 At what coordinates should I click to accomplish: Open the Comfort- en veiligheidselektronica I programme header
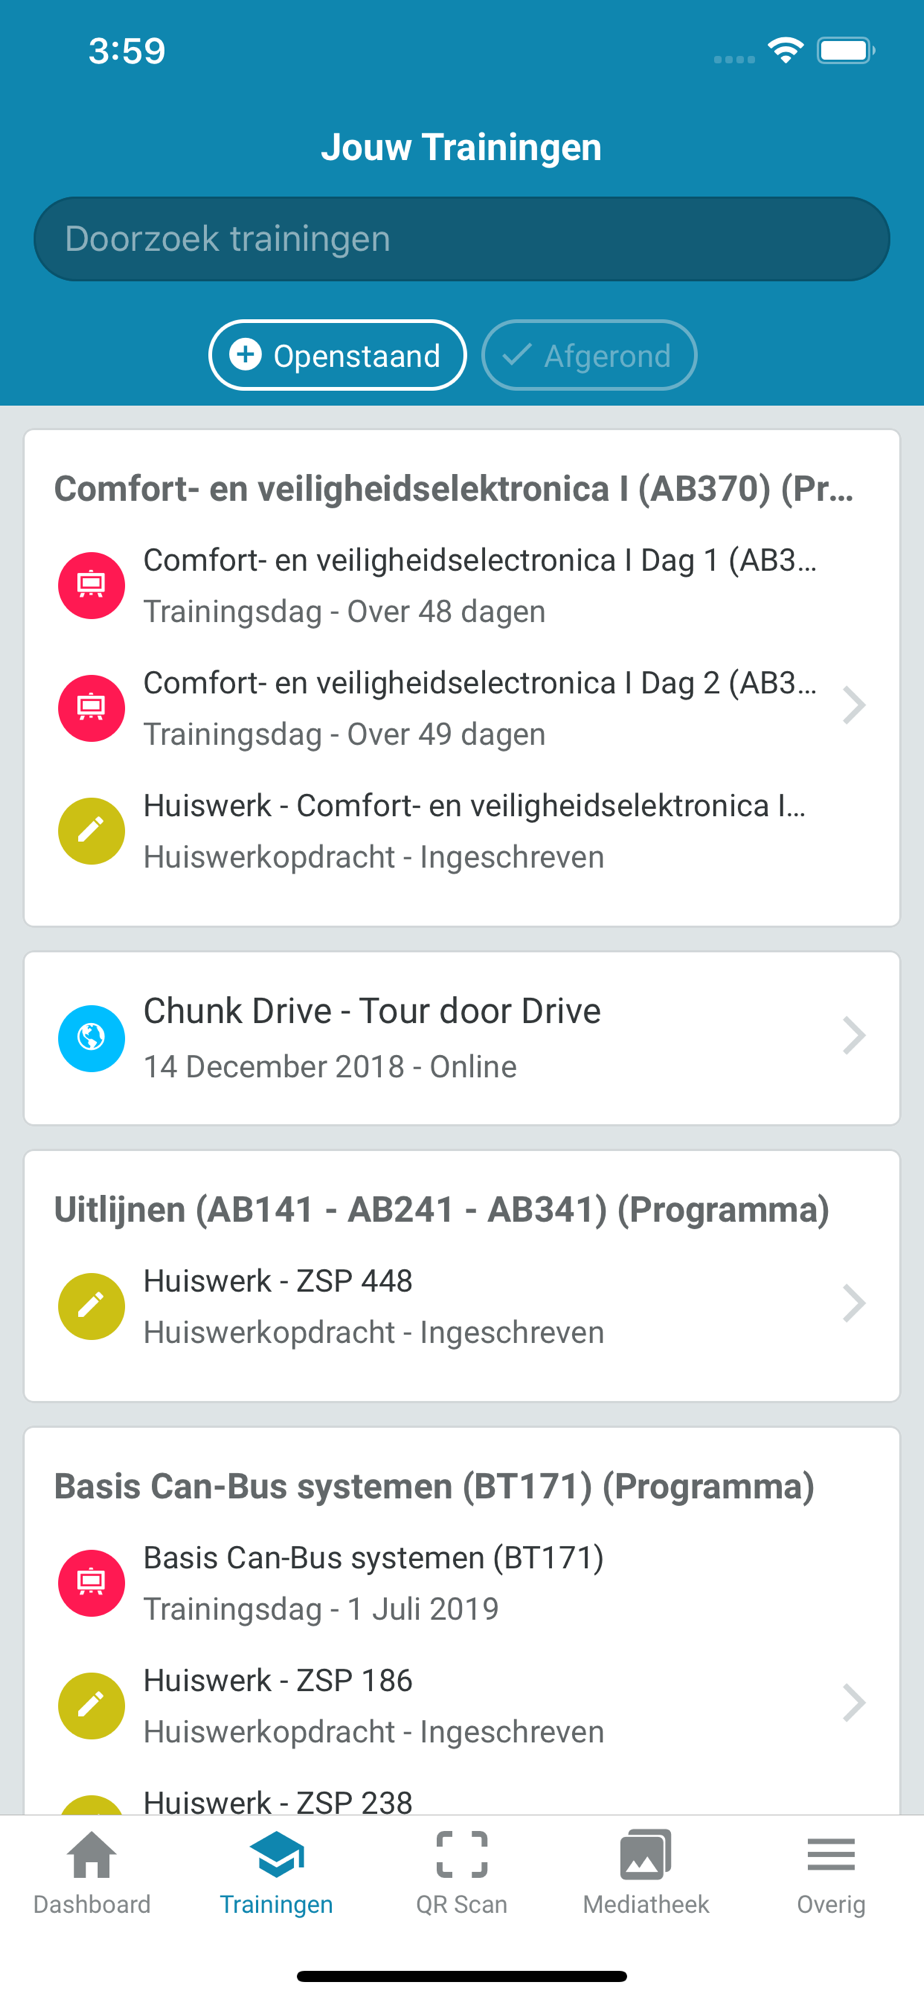point(454,488)
